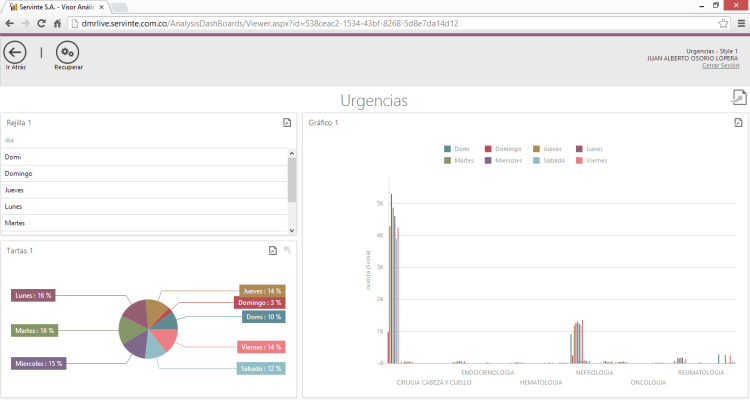Click the browser address bar

[x=380, y=23]
